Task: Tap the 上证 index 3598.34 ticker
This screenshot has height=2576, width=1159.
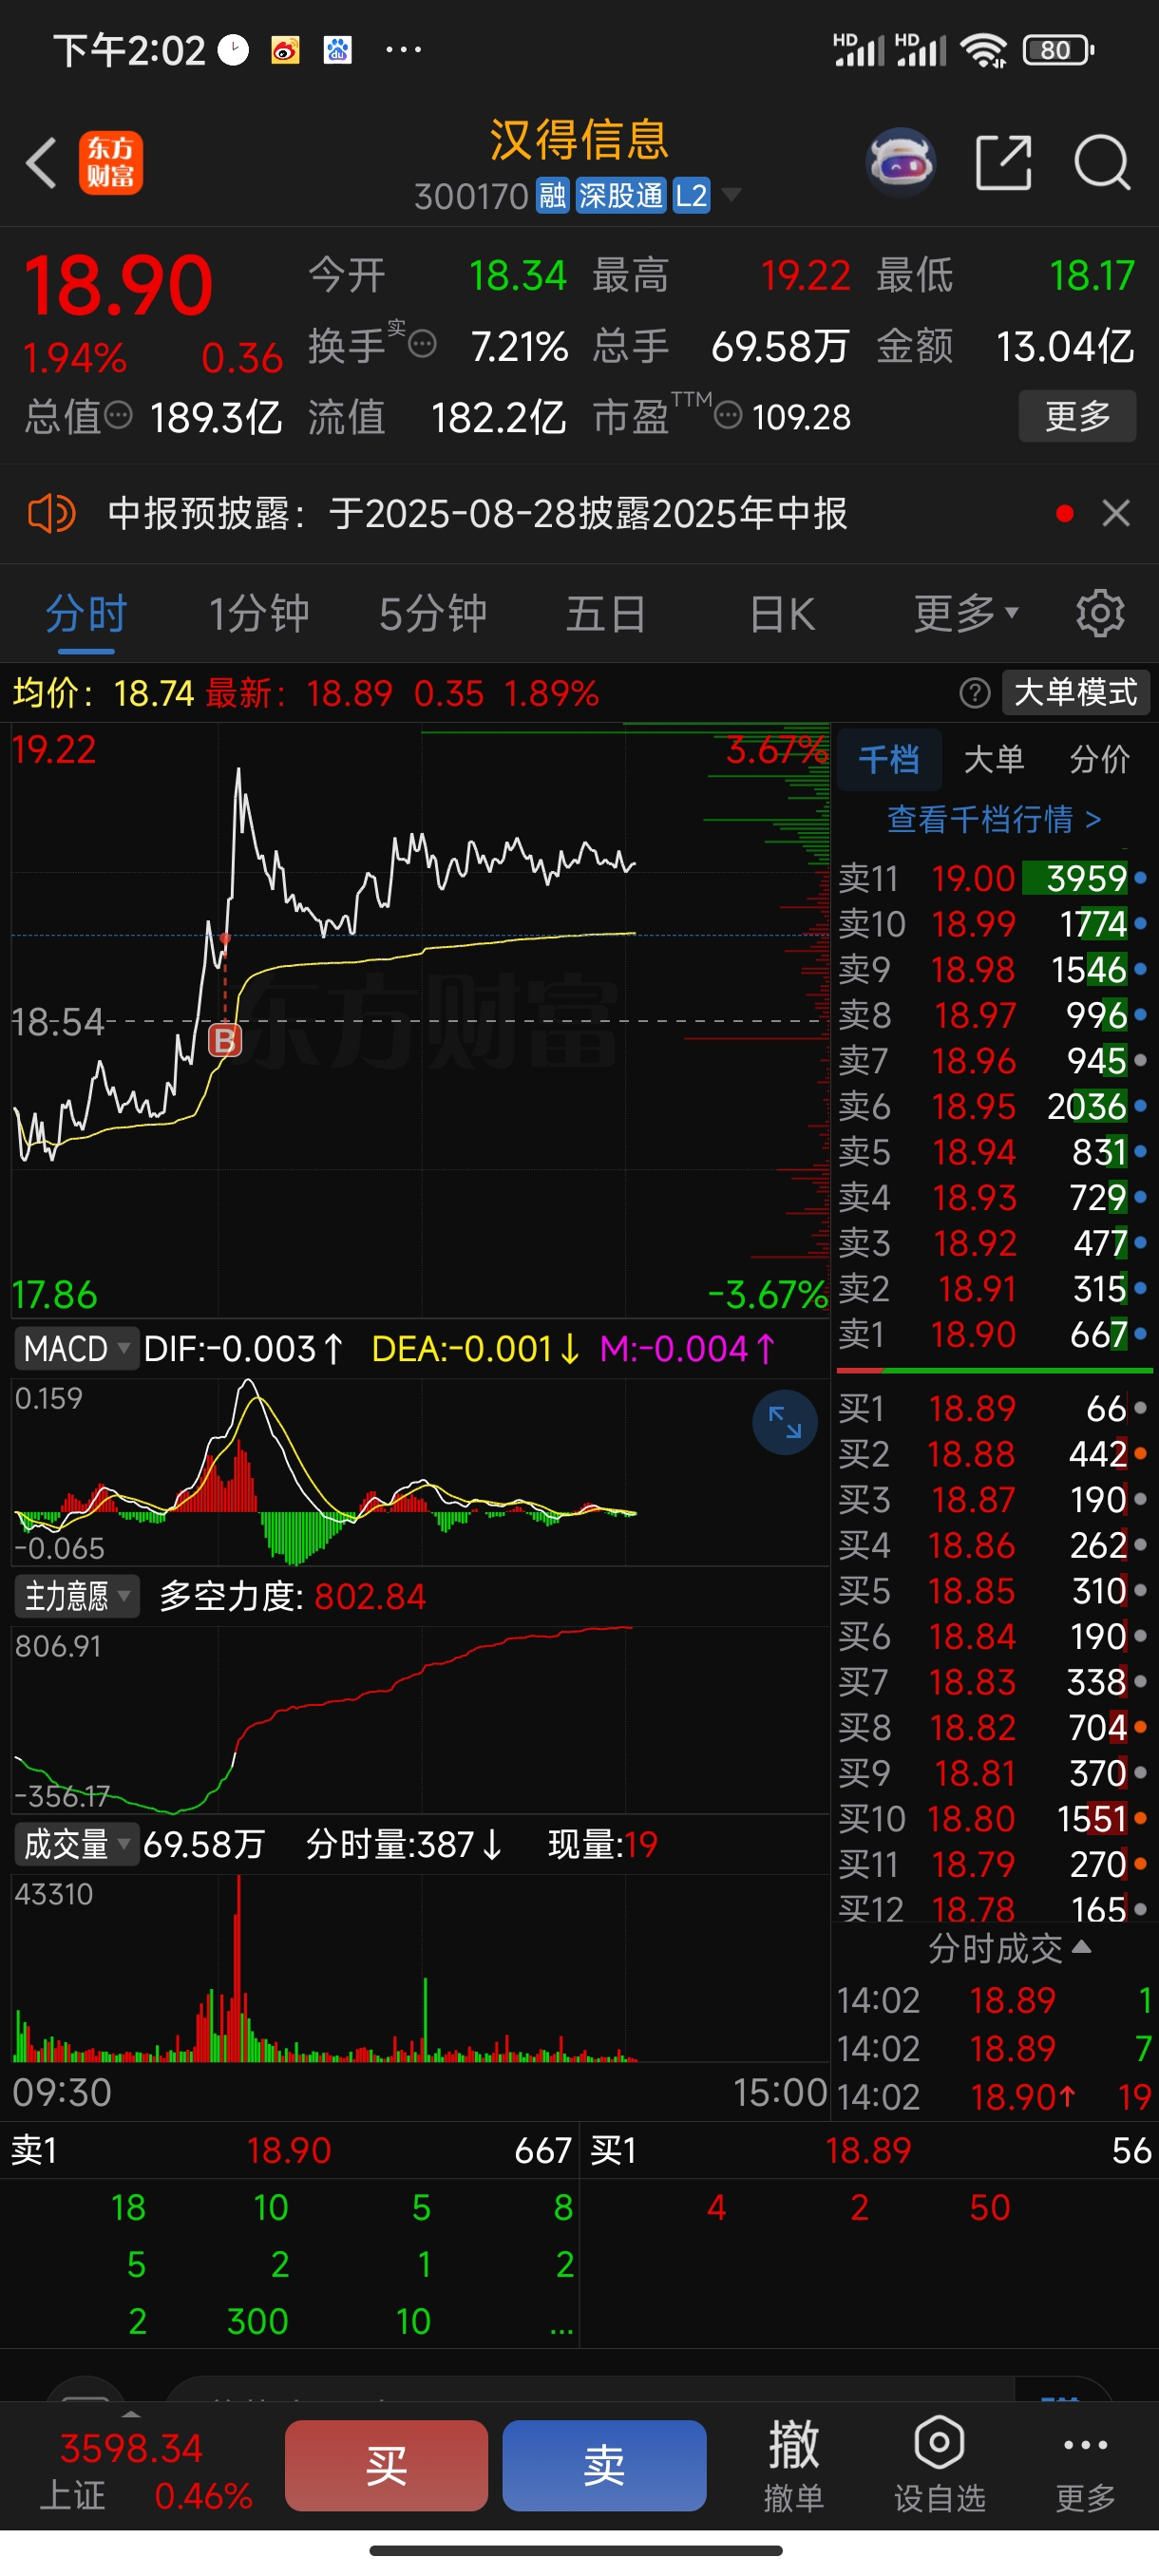Action: [146, 2470]
